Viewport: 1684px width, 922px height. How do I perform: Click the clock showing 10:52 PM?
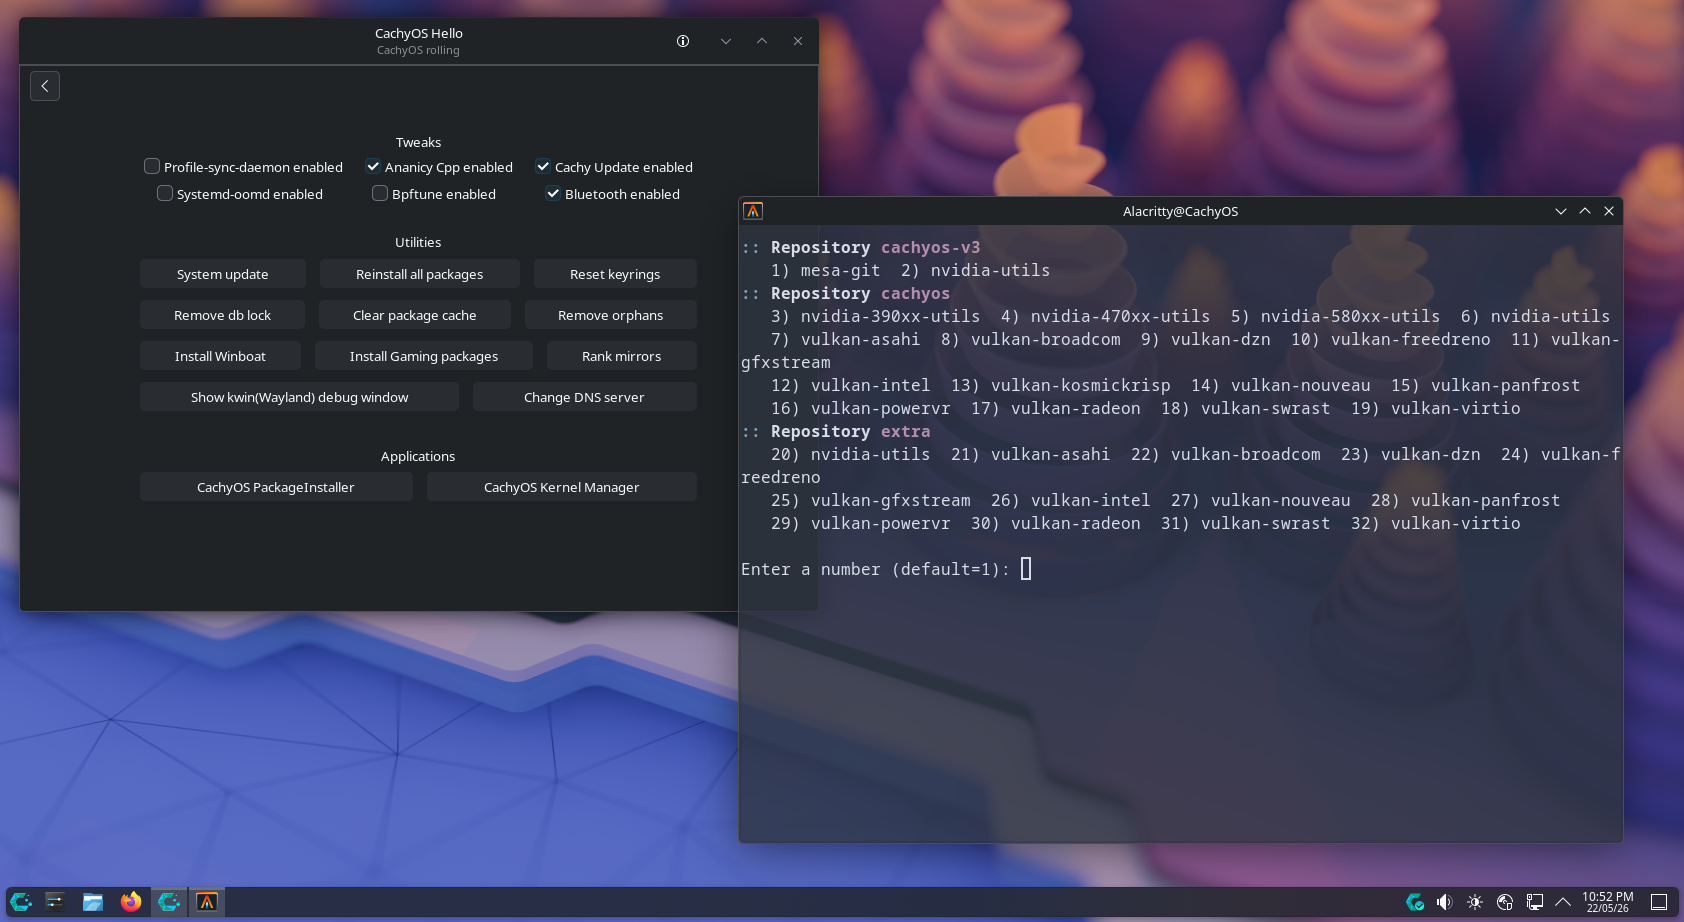pos(1608,902)
